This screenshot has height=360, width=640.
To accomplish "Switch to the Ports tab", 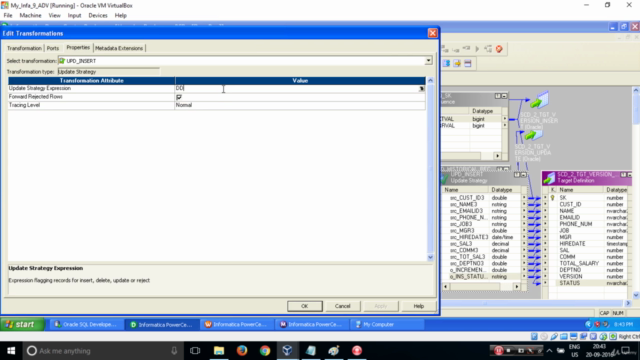I will [53, 48].
